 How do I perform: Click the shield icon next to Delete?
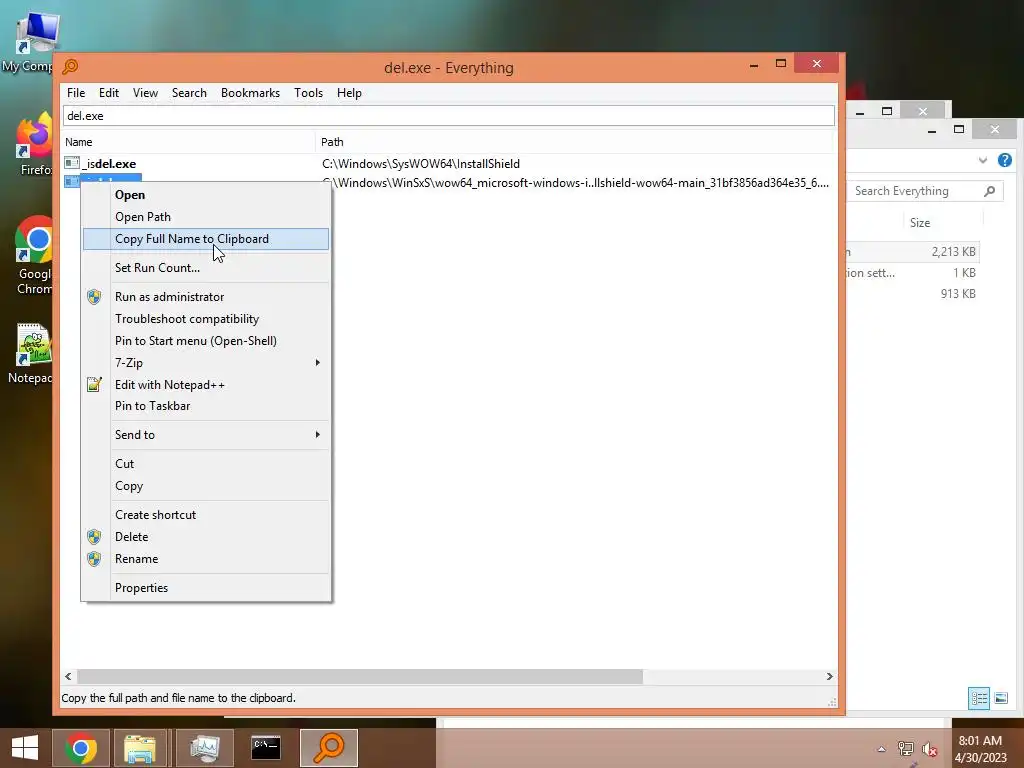[x=94, y=537]
